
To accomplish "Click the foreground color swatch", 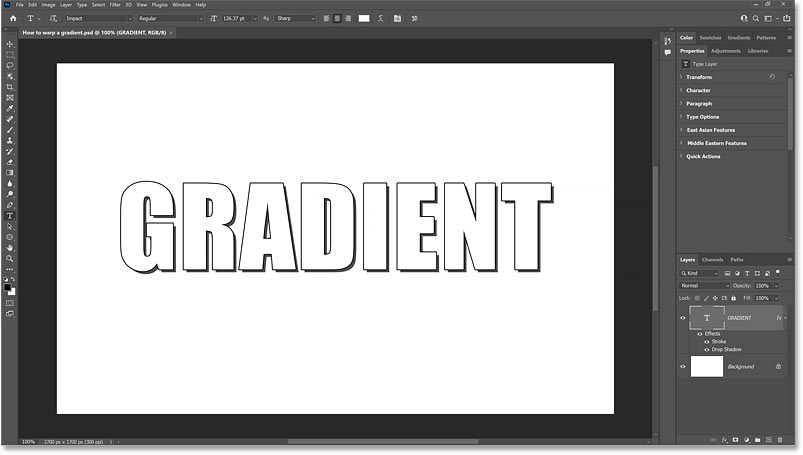I will [7, 287].
